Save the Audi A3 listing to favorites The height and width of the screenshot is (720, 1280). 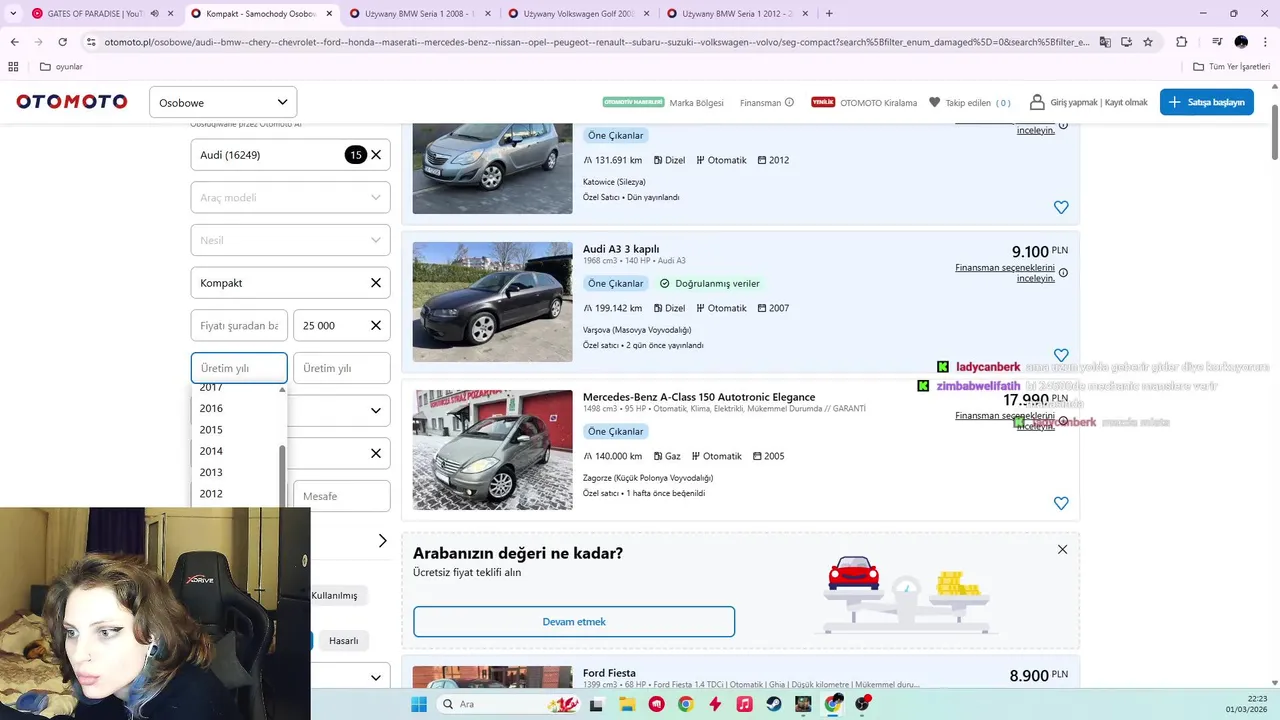(1061, 355)
